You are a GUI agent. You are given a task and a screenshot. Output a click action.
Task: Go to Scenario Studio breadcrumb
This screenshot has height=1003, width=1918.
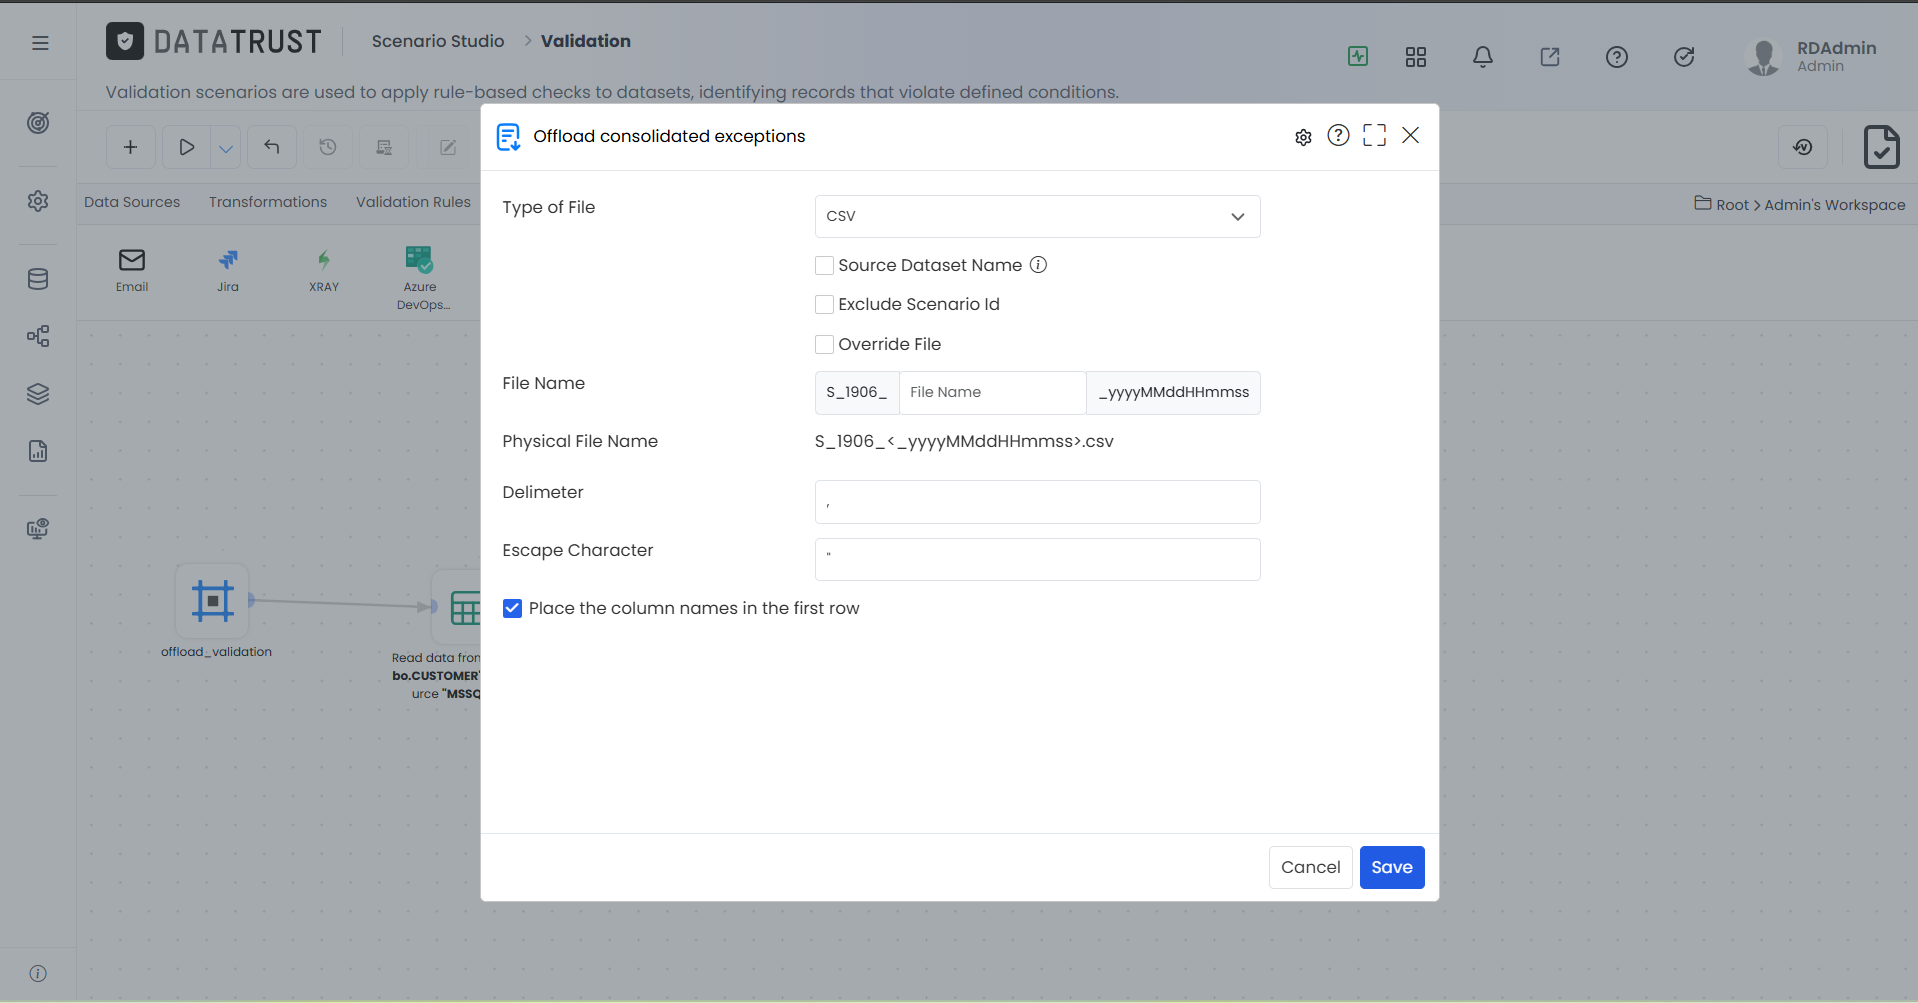[x=438, y=41]
